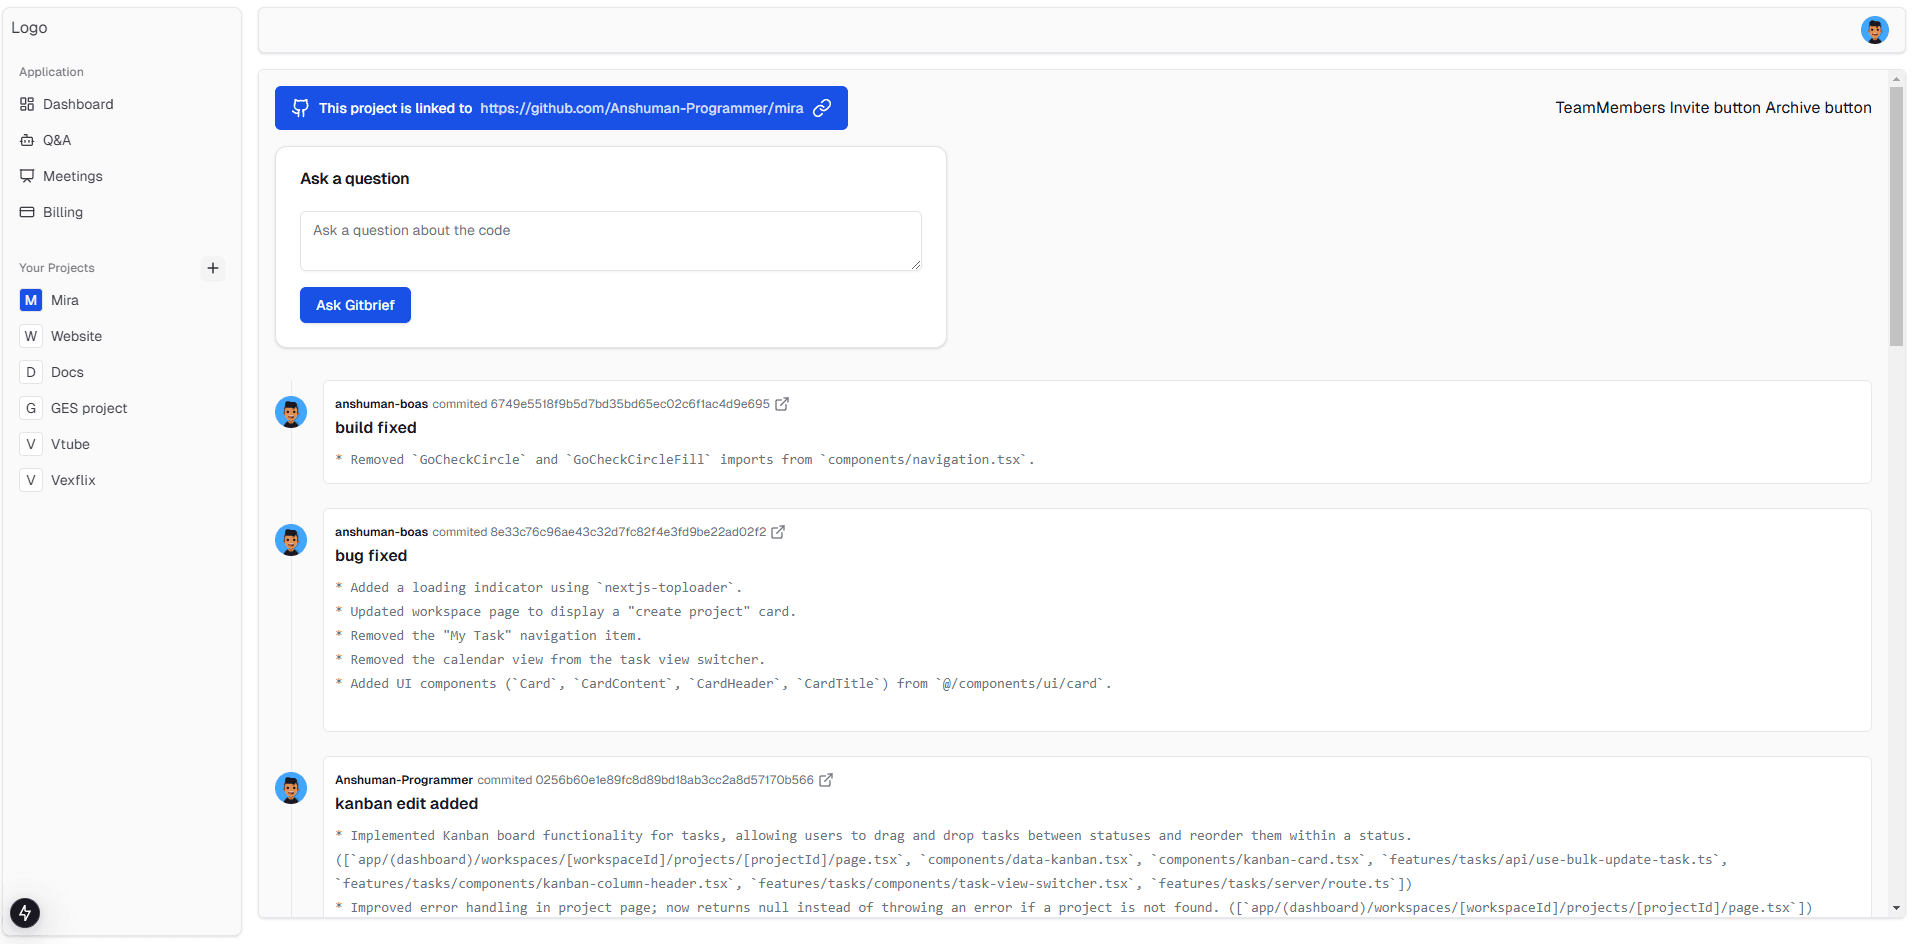Open the user avatar in top bar
This screenshot has width=1913, height=944.
coord(1874,30)
